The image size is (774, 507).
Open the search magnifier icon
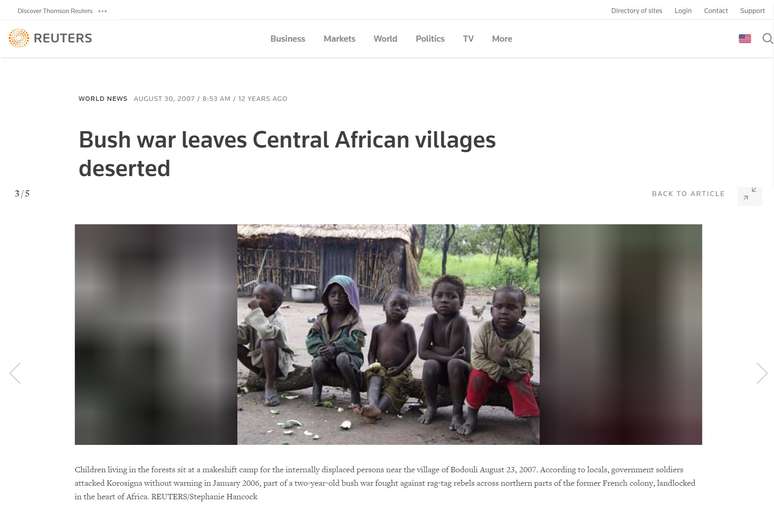tap(768, 39)
